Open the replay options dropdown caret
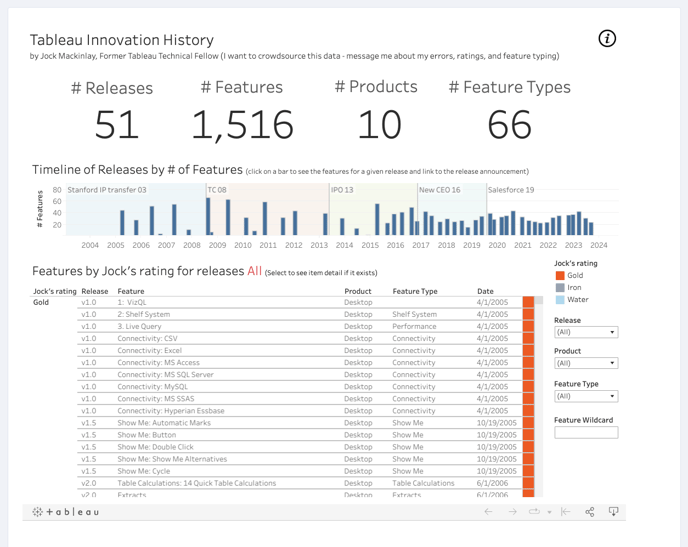 [x=549, y=512]
